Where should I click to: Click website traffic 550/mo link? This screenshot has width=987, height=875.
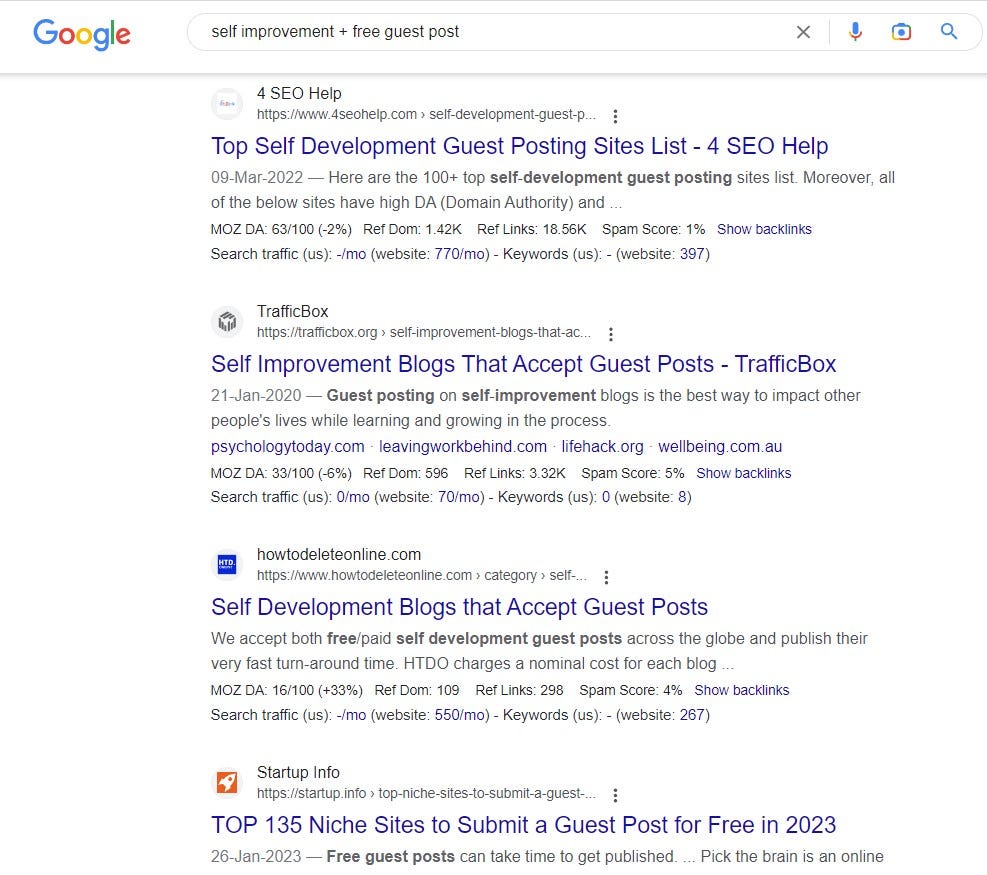[x=460, y=714]
